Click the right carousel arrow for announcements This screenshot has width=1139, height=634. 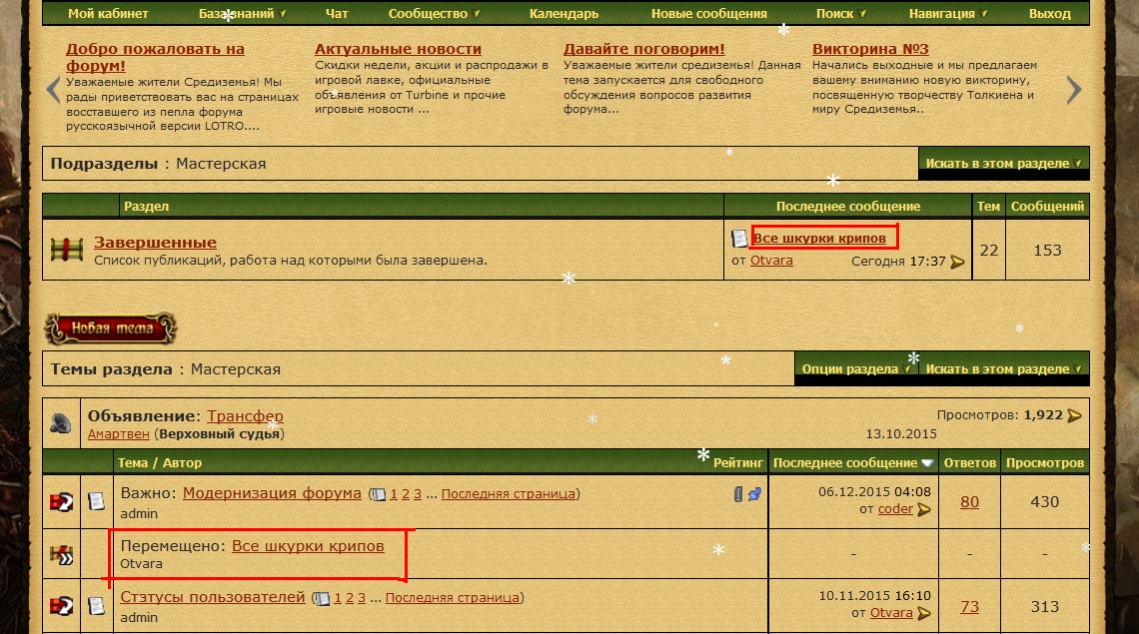(1074, 90)
